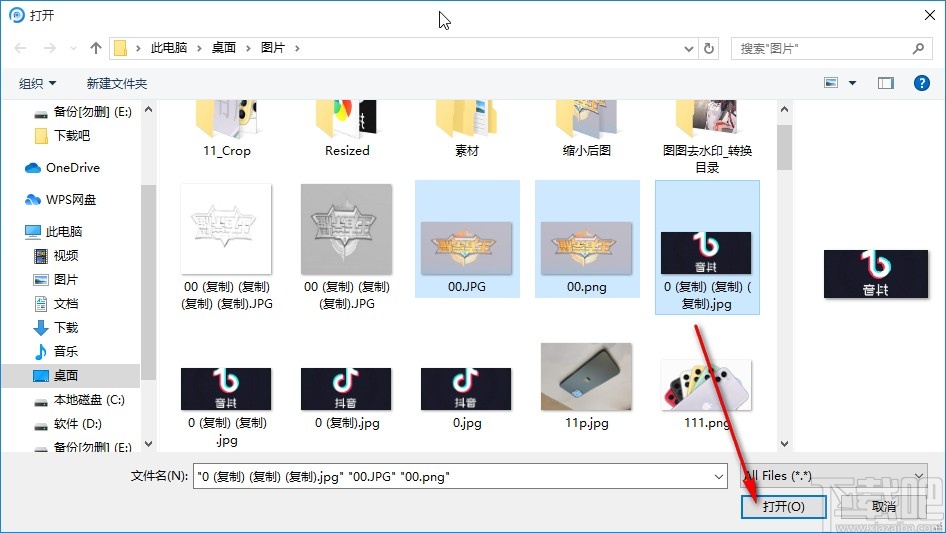Open recent locations dropdown arrow
Viewport: 946px width, 533px height.
(x=73, y=48)
